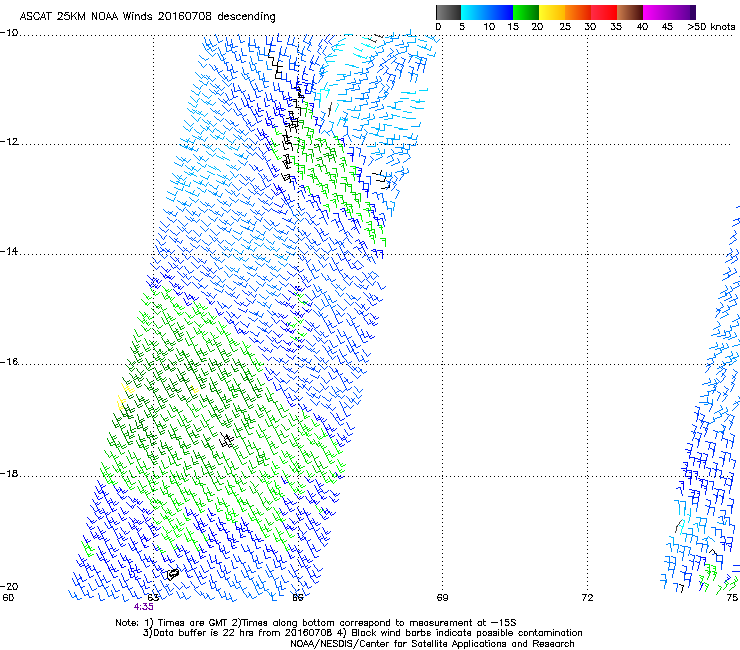Click the yellow wind barbs near 16.5S

(x=124, y=396)
